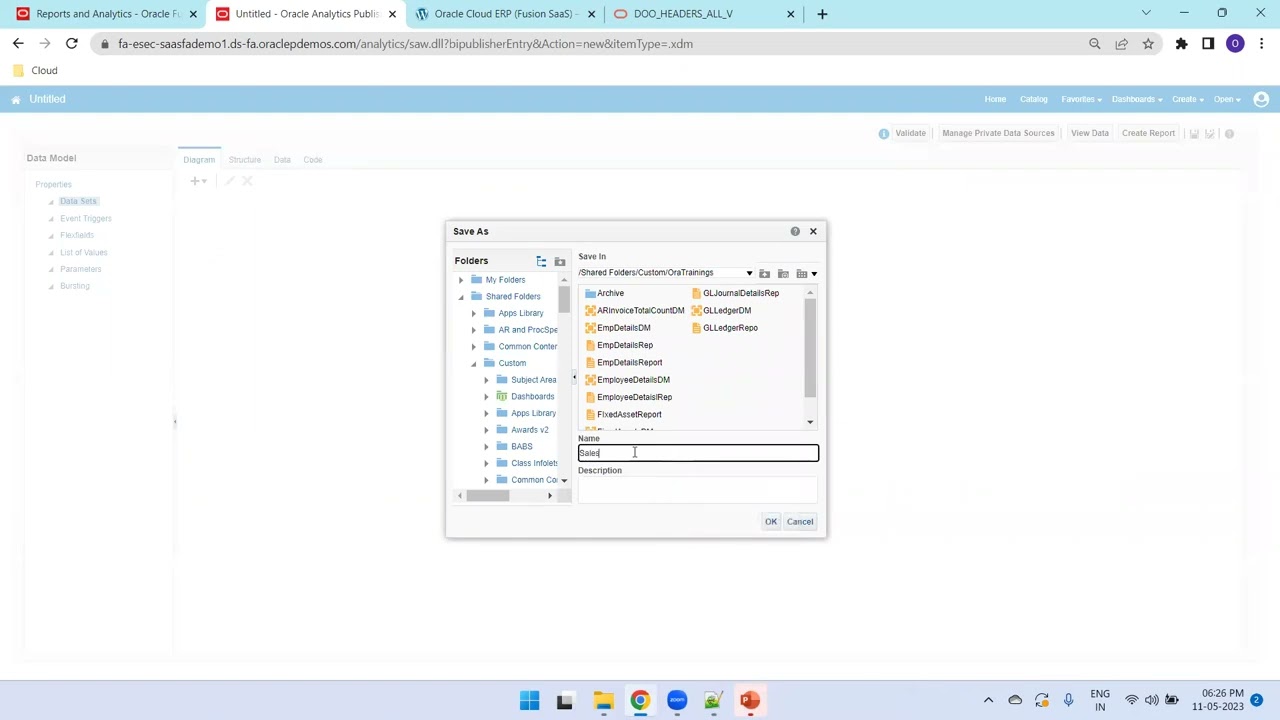Collapse the Custom folder node
This screenshot has height=720, width=1280.
[474, 363]
